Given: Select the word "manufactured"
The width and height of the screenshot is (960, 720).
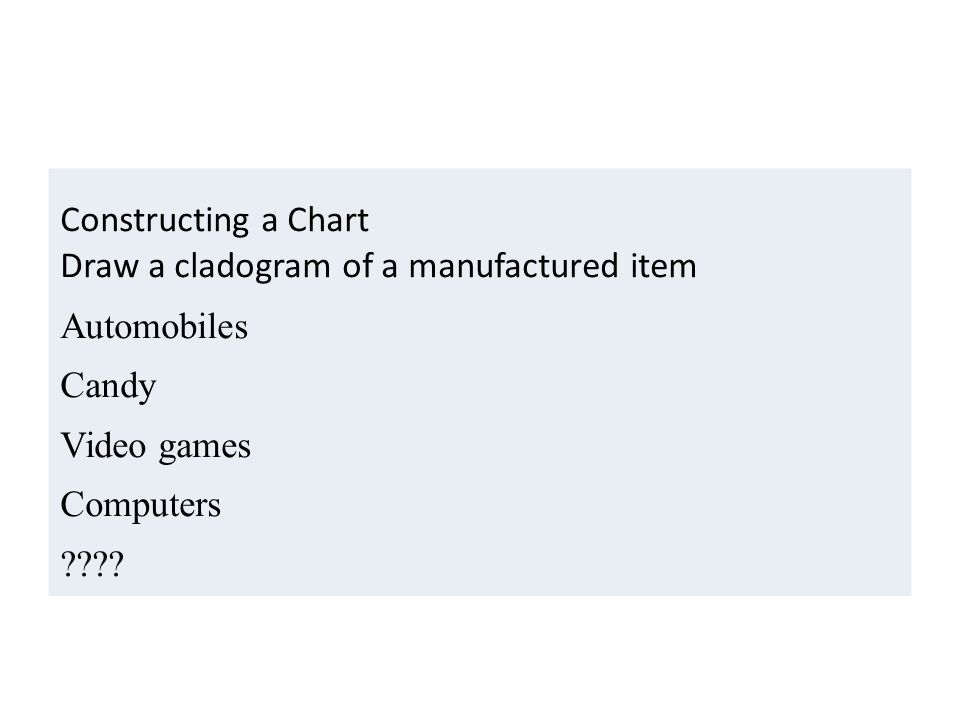Looking at the screenshot, I should 513,266.
